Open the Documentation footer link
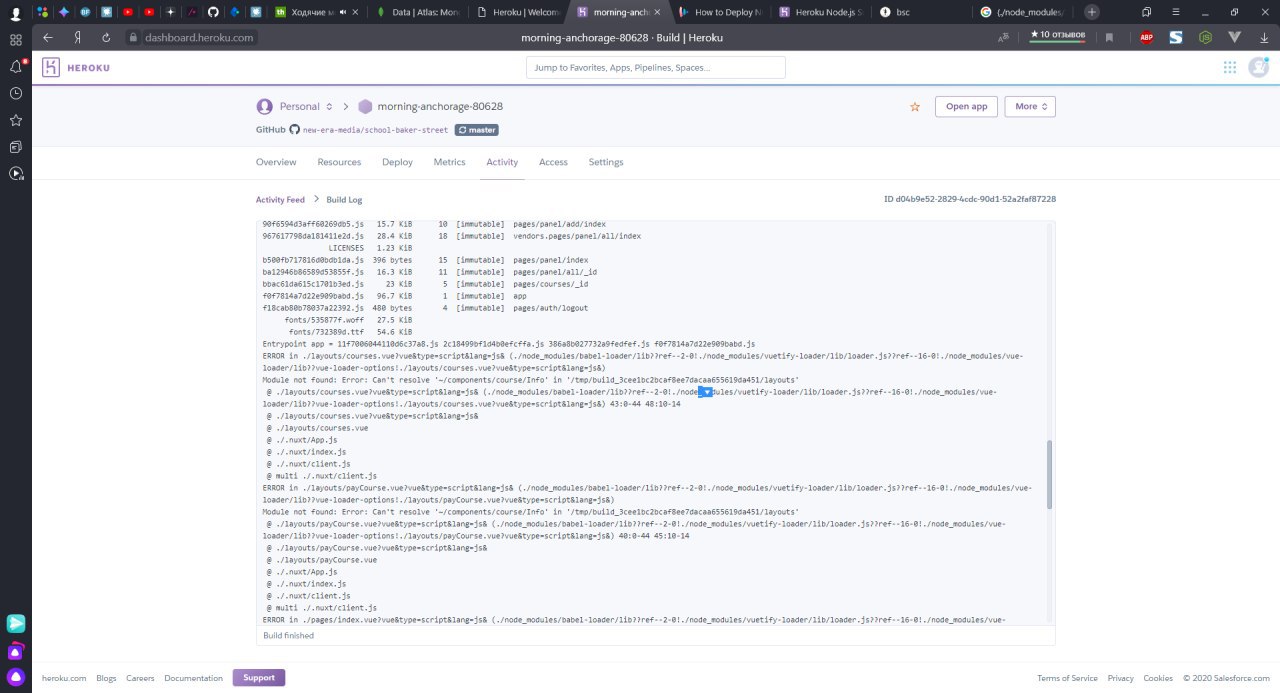Image resolution: width=1280 pixels, height=693 pixels. coord(193,678)
